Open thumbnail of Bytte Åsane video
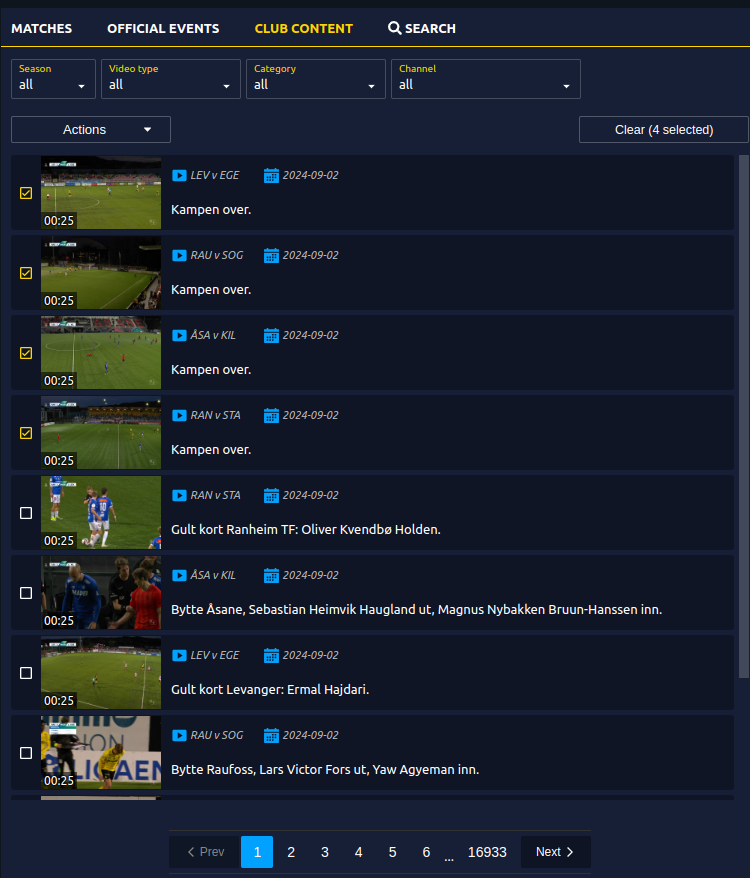 click(101, 593)
